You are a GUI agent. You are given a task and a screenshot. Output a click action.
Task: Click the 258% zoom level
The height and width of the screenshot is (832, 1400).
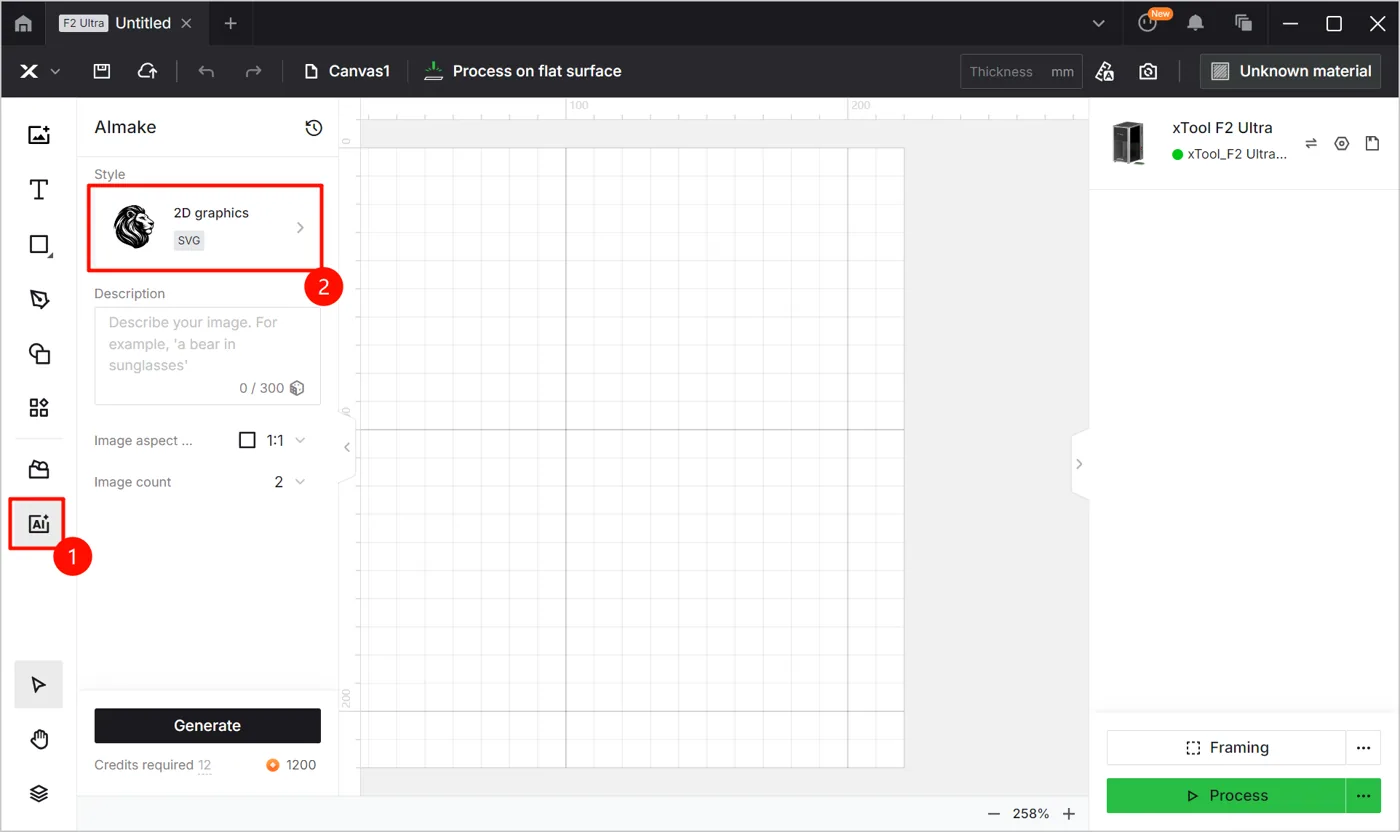click(x=1031, y=814)
